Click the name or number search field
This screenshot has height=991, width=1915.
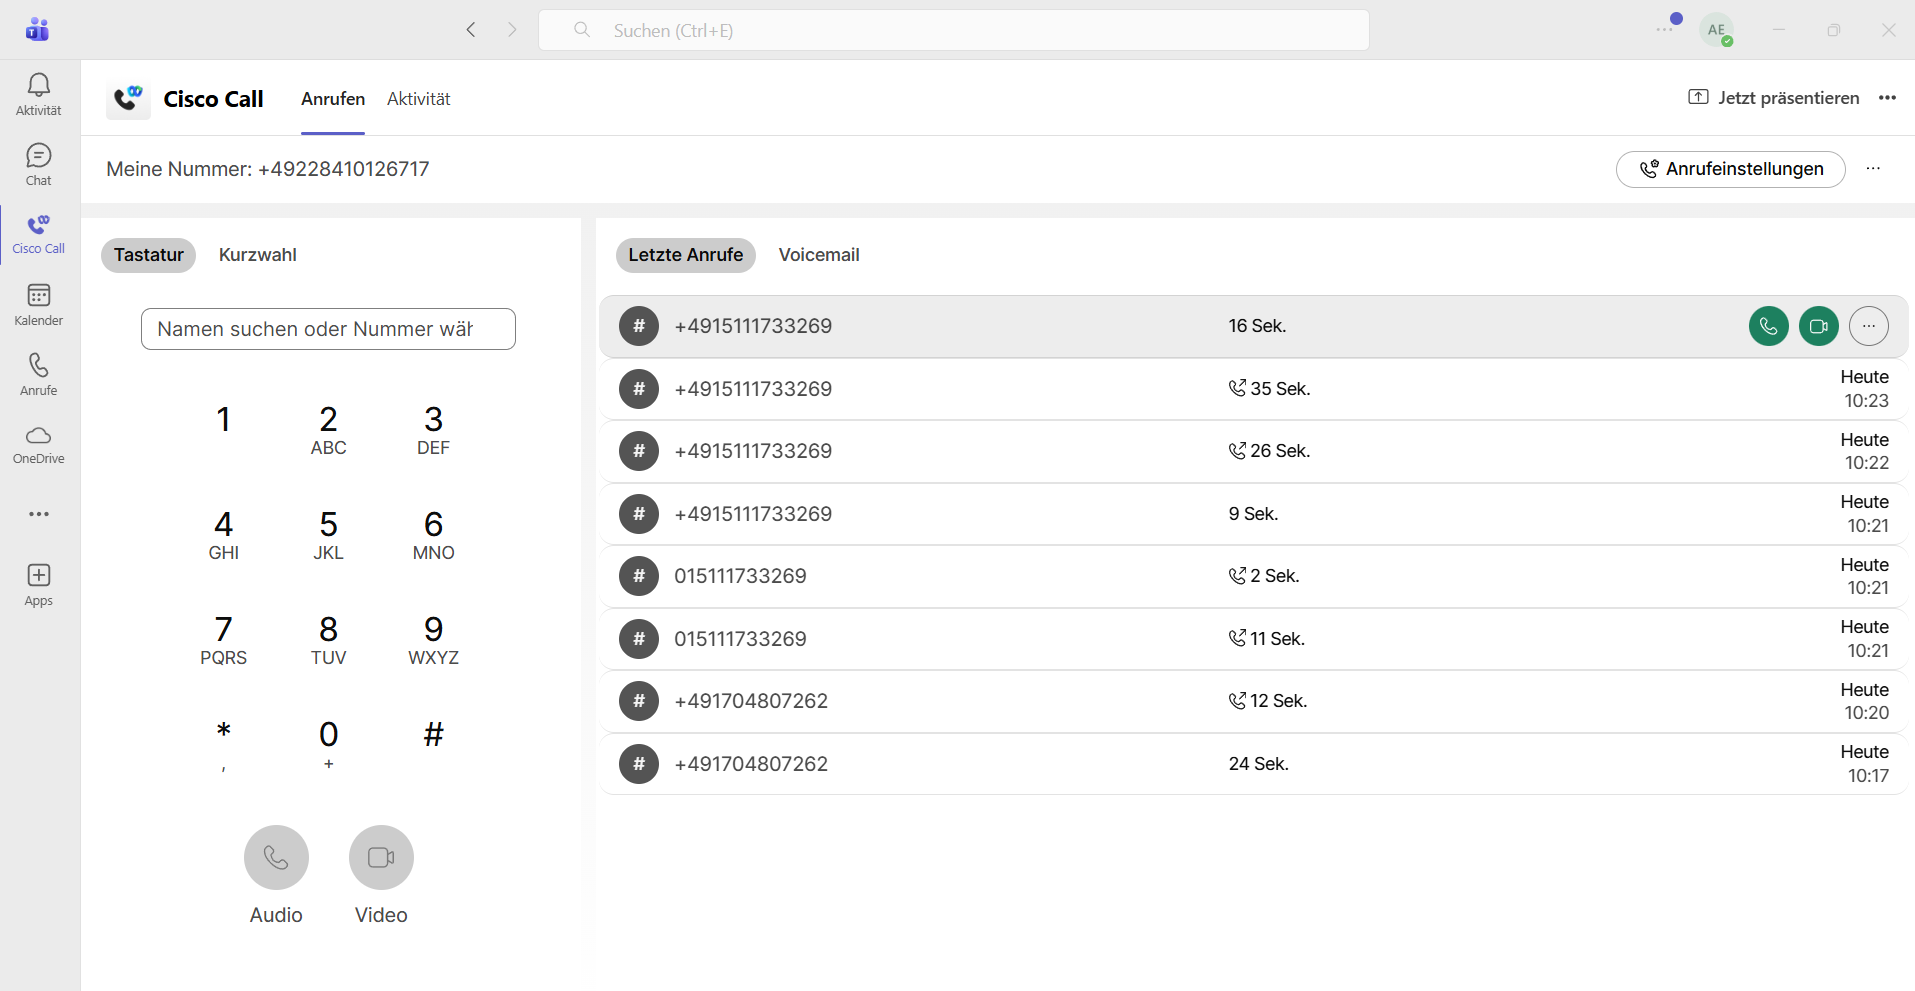[328, 329]
